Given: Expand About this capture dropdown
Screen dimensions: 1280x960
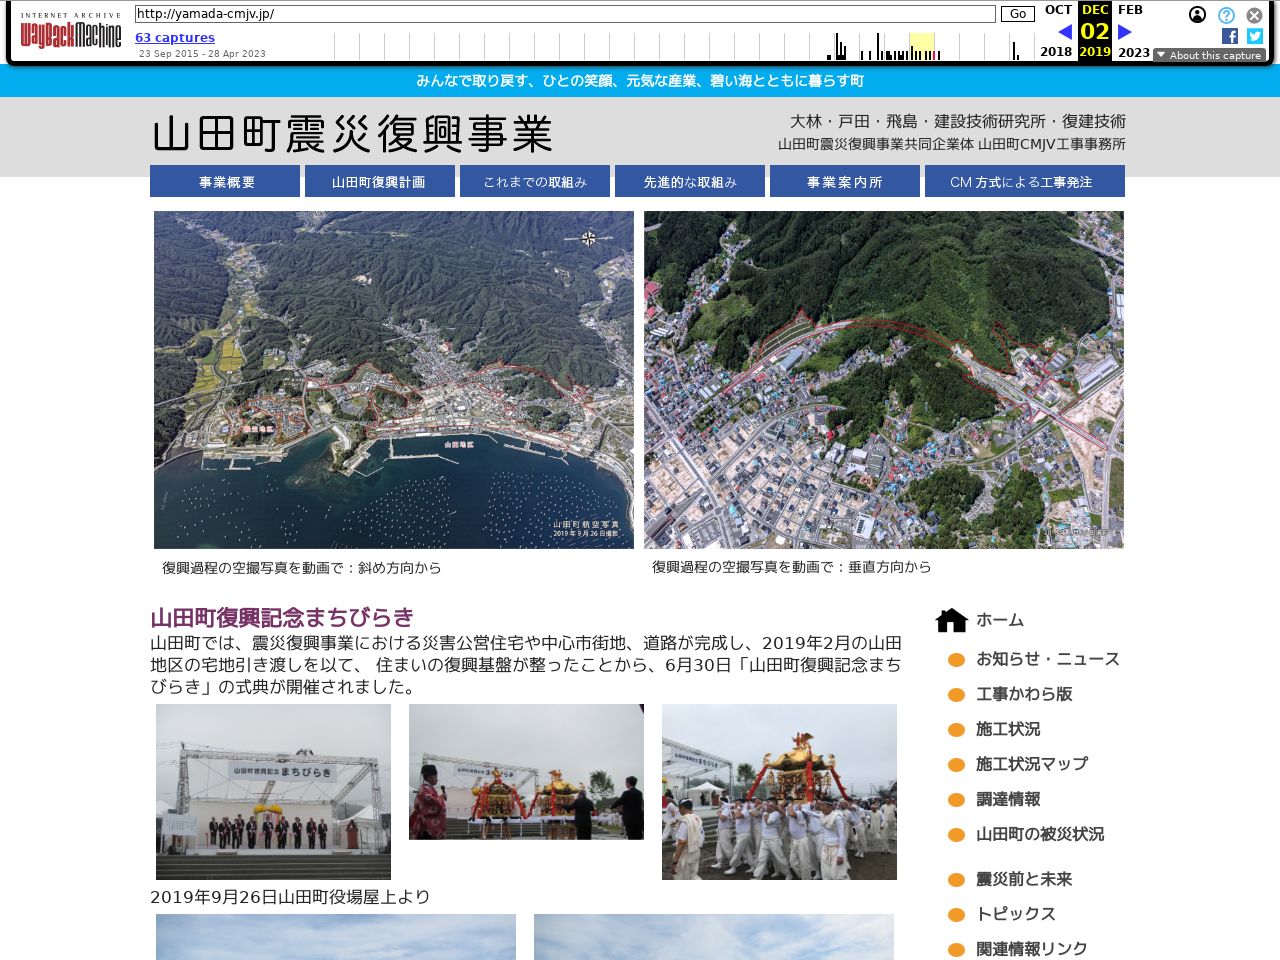Looking at the screenshot, I should [1209, 55].
